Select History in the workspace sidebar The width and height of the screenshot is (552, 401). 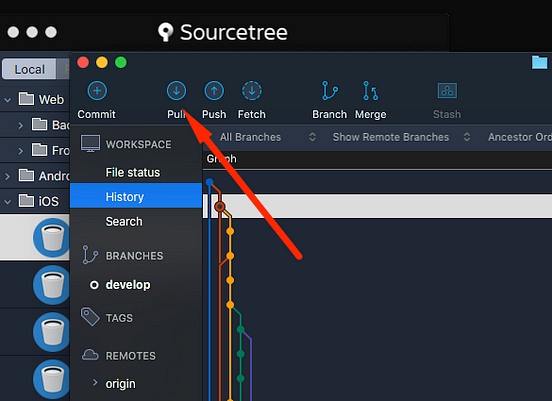click(136, 195)
